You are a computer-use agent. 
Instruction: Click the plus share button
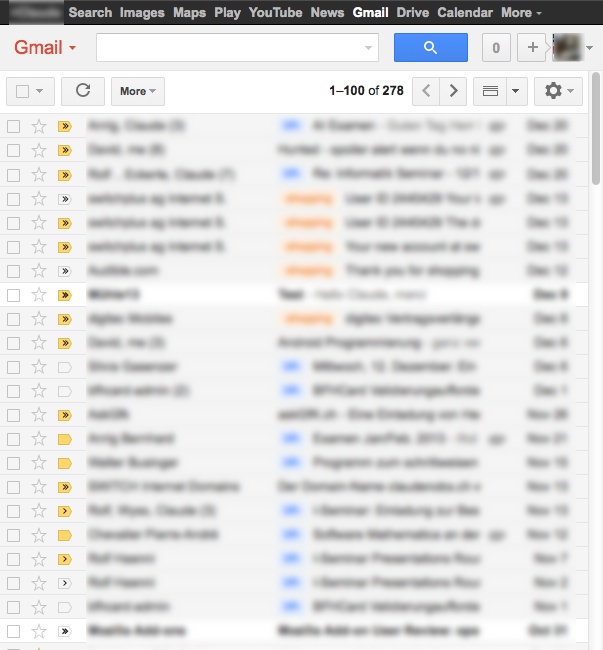point(532,48)
